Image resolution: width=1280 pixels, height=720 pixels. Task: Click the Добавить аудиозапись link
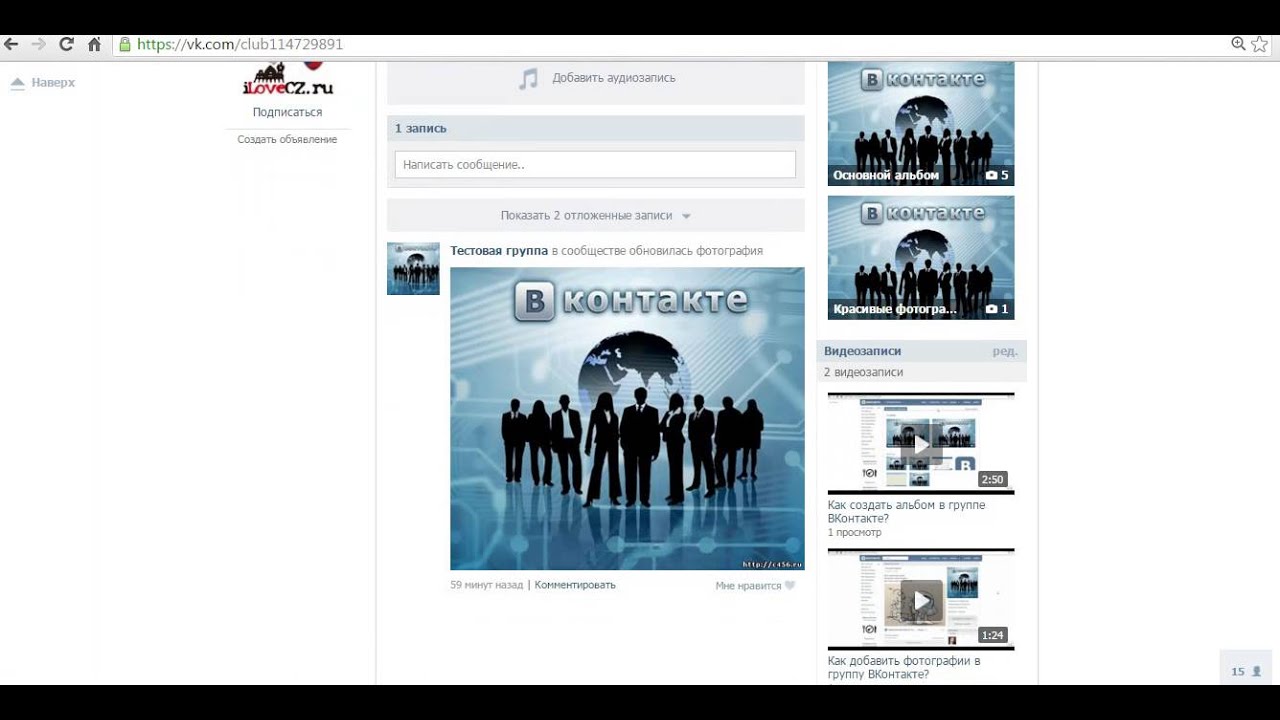pyautogui.click(x=614, y=78)
